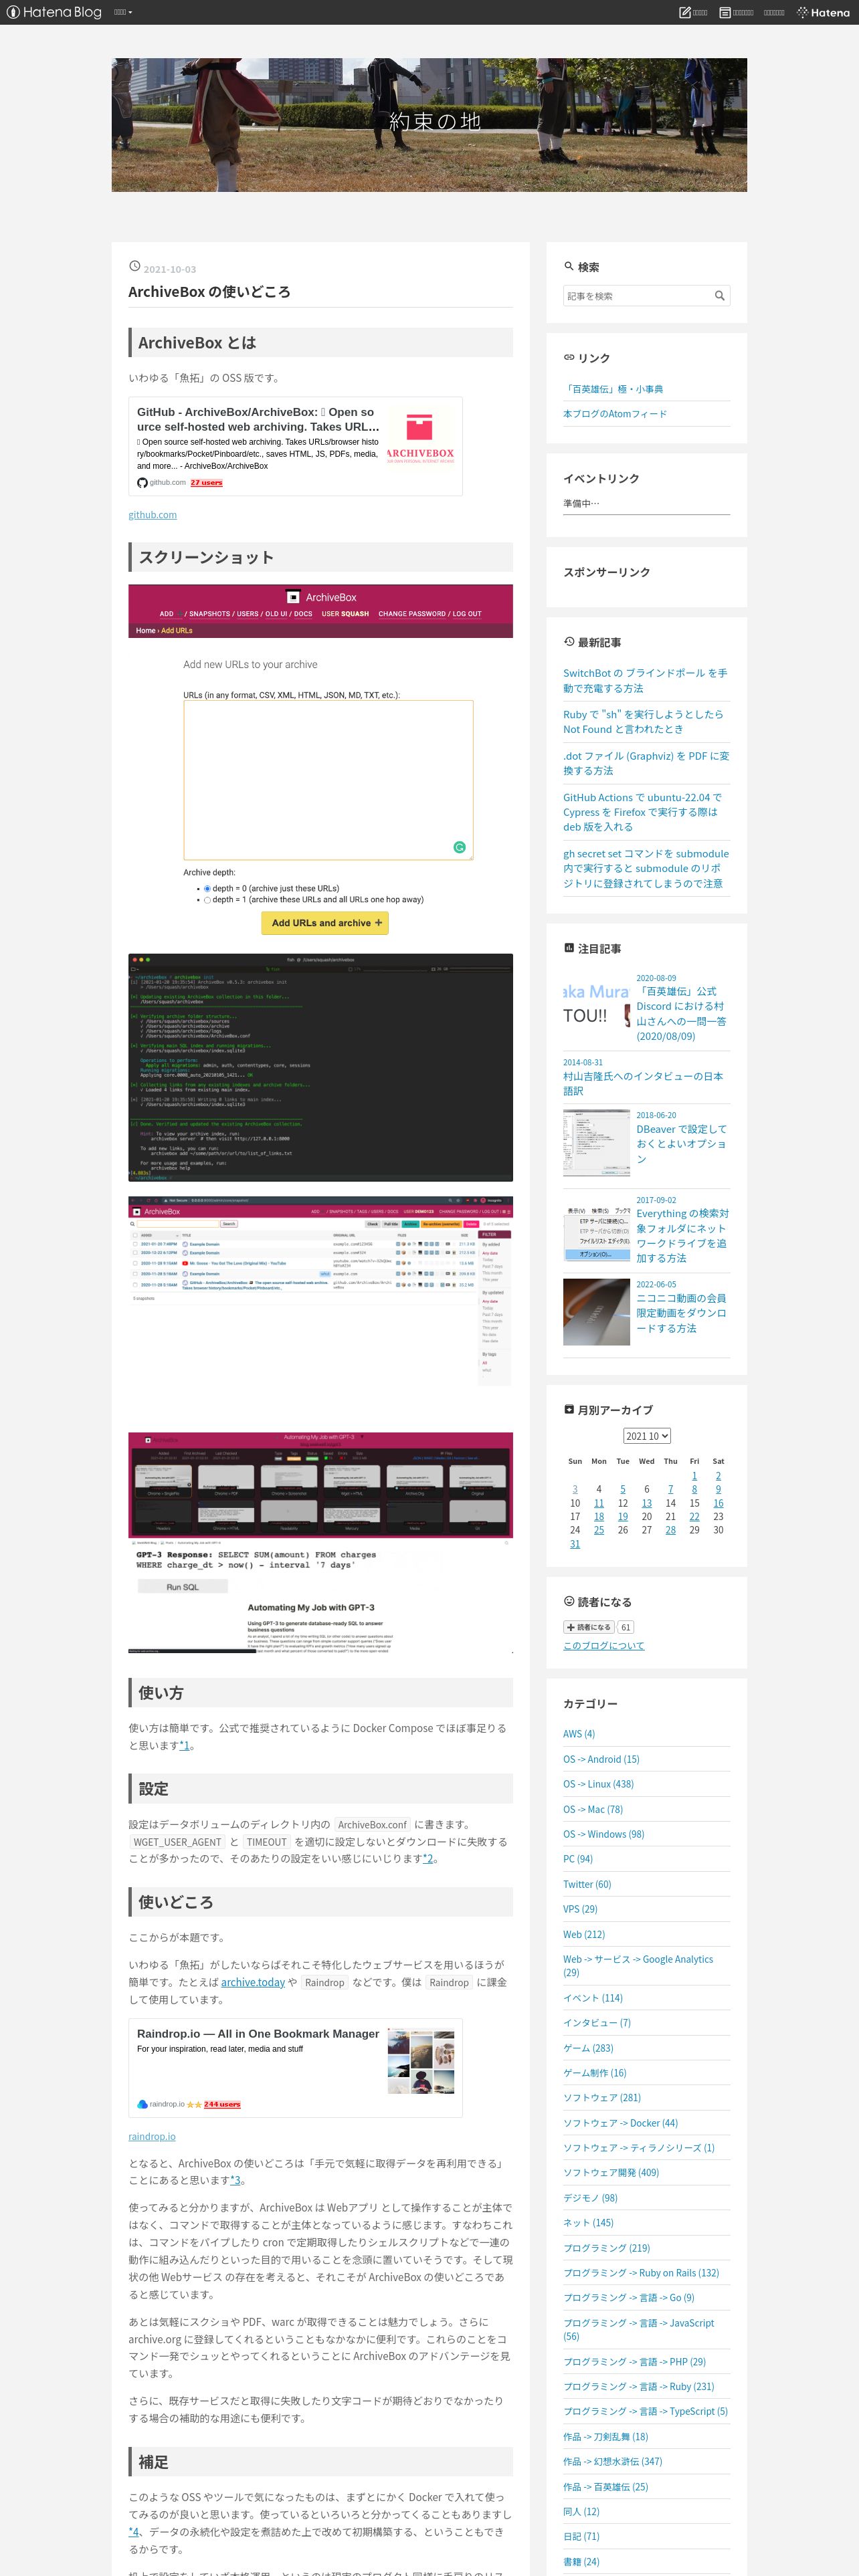Select depth = 0 radio in screenshot

[x=207, y=888]
